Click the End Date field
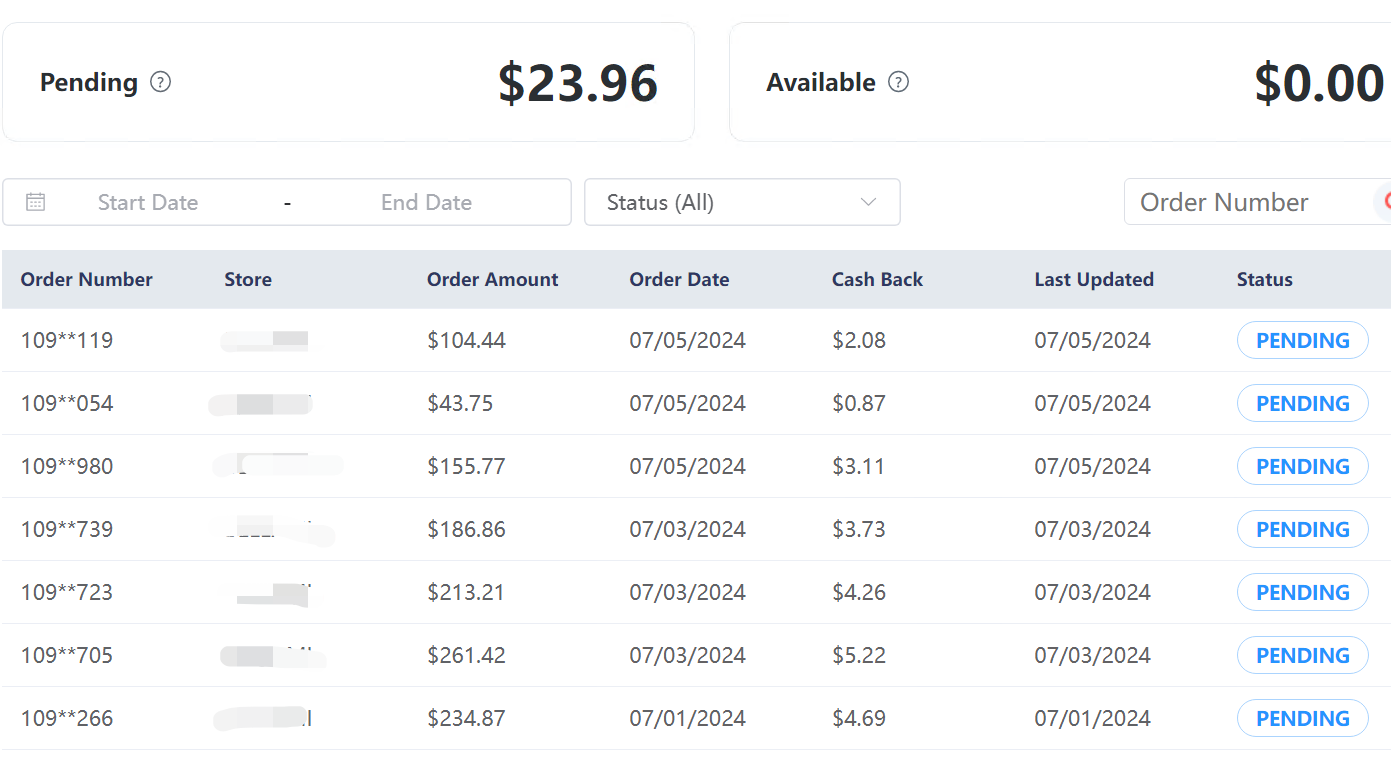 pos(426,202)
